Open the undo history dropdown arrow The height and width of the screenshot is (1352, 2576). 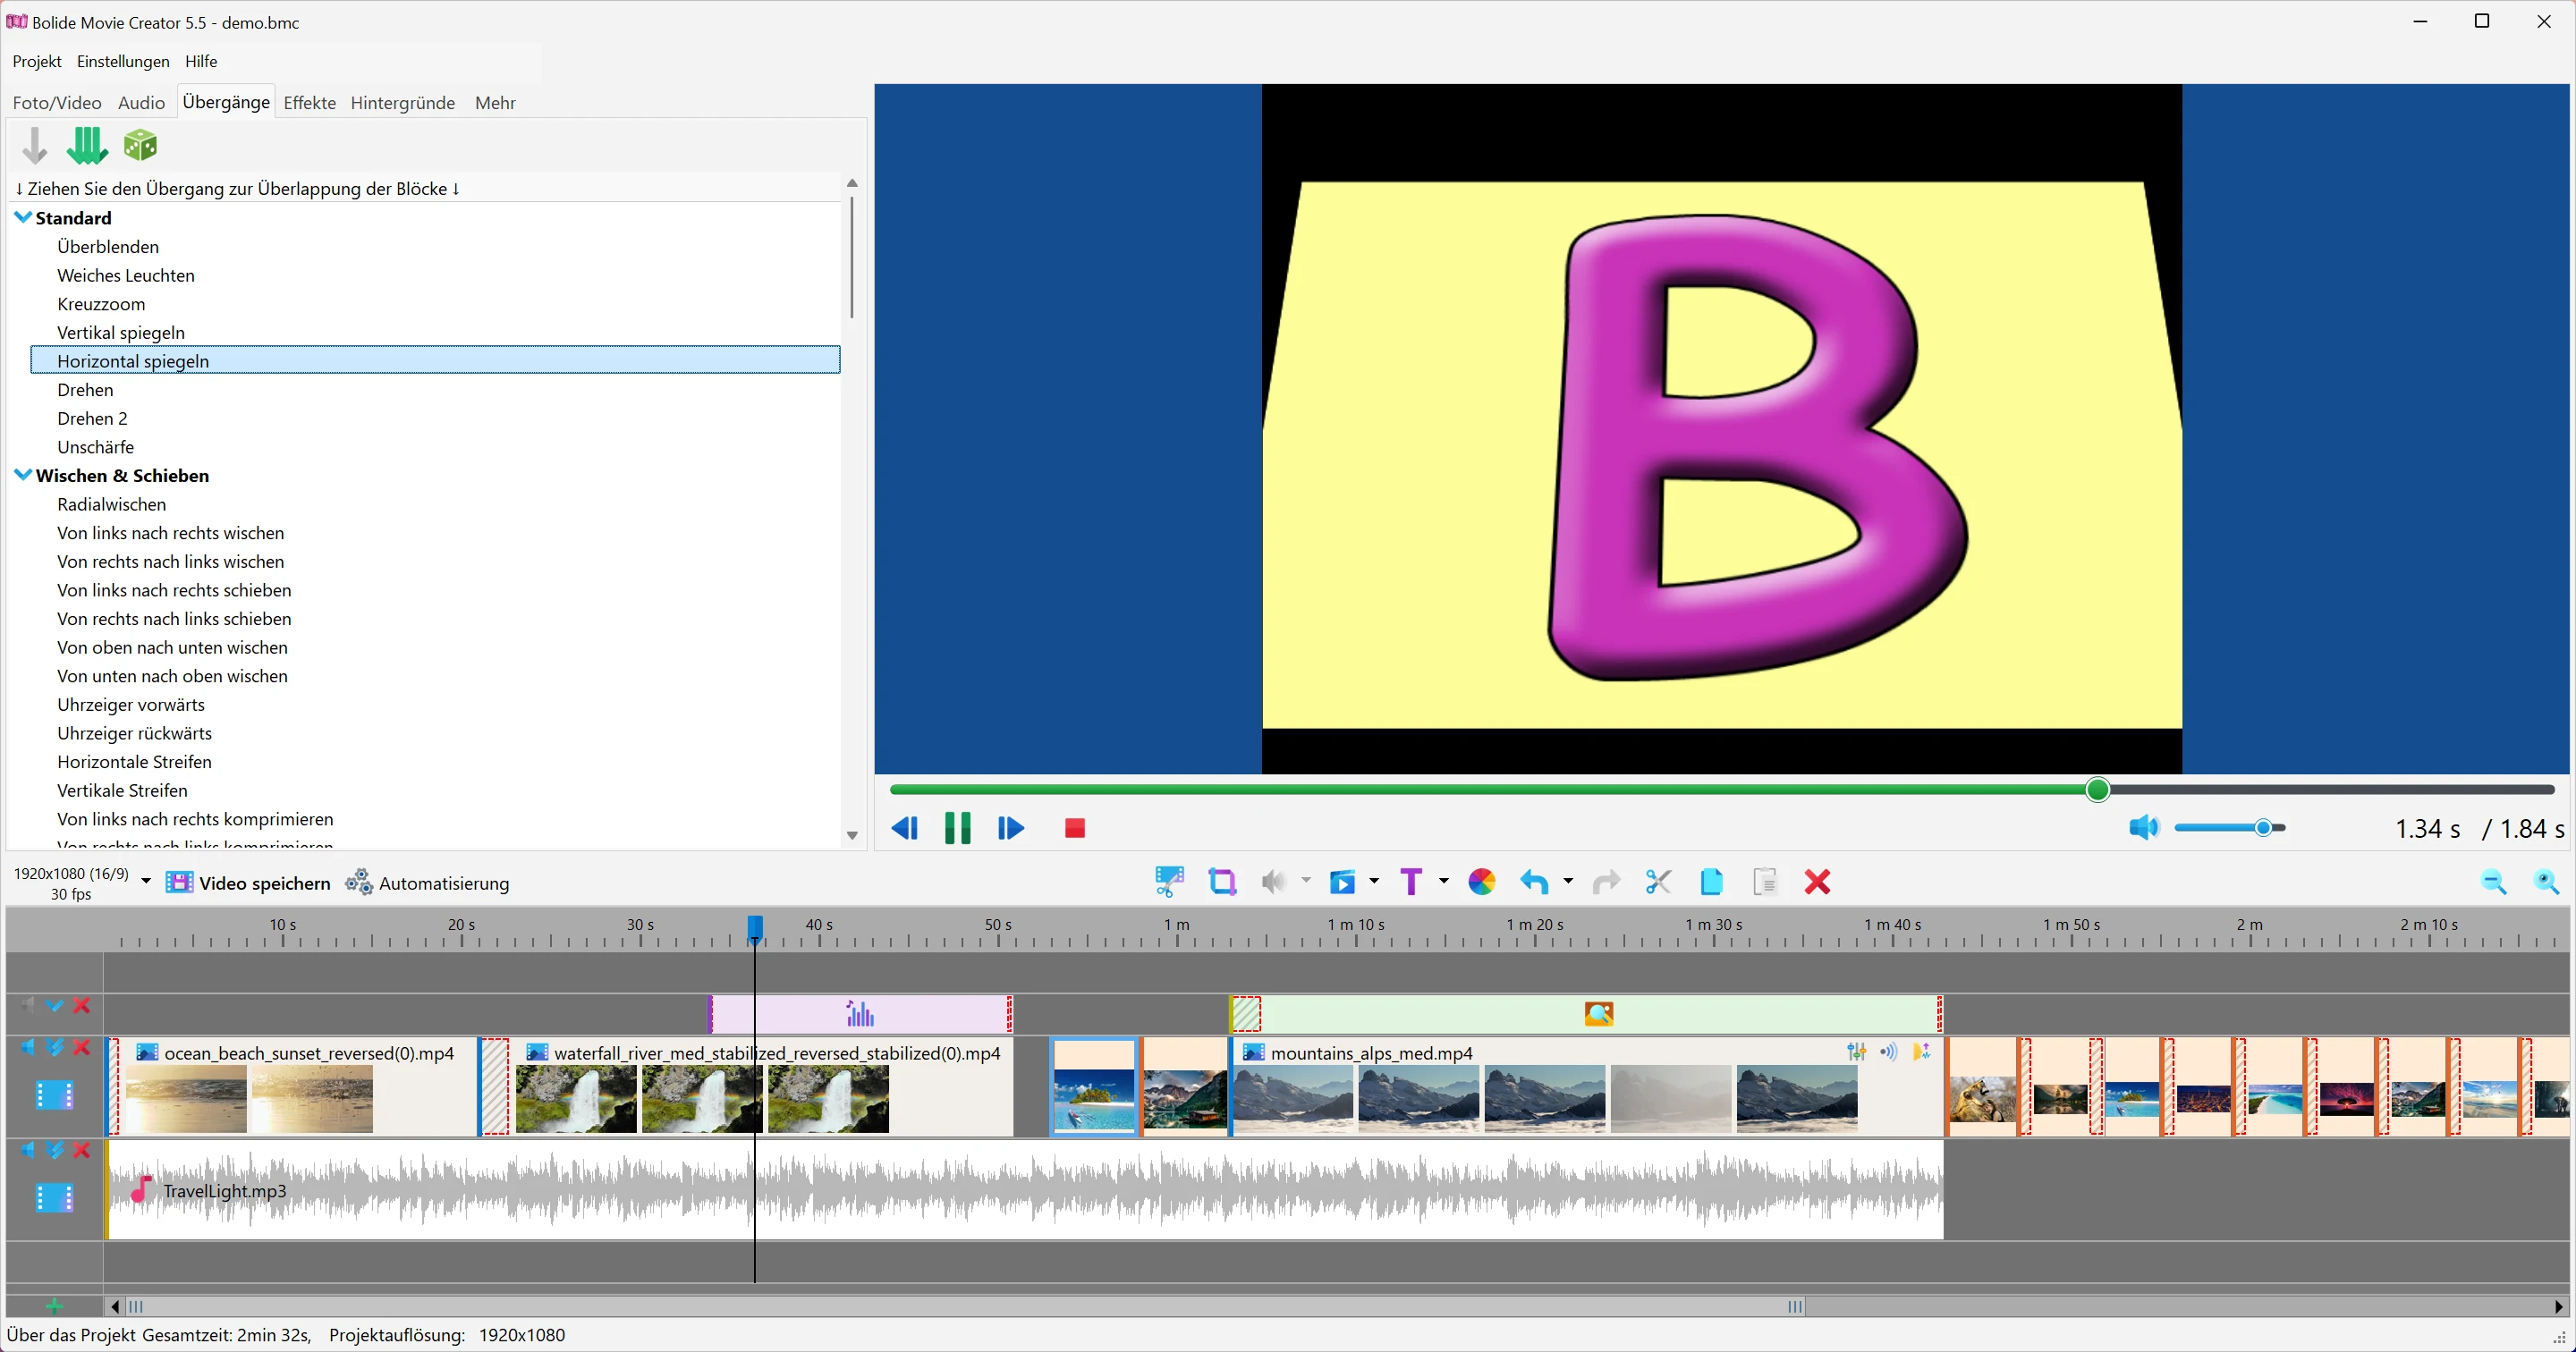1567,881
